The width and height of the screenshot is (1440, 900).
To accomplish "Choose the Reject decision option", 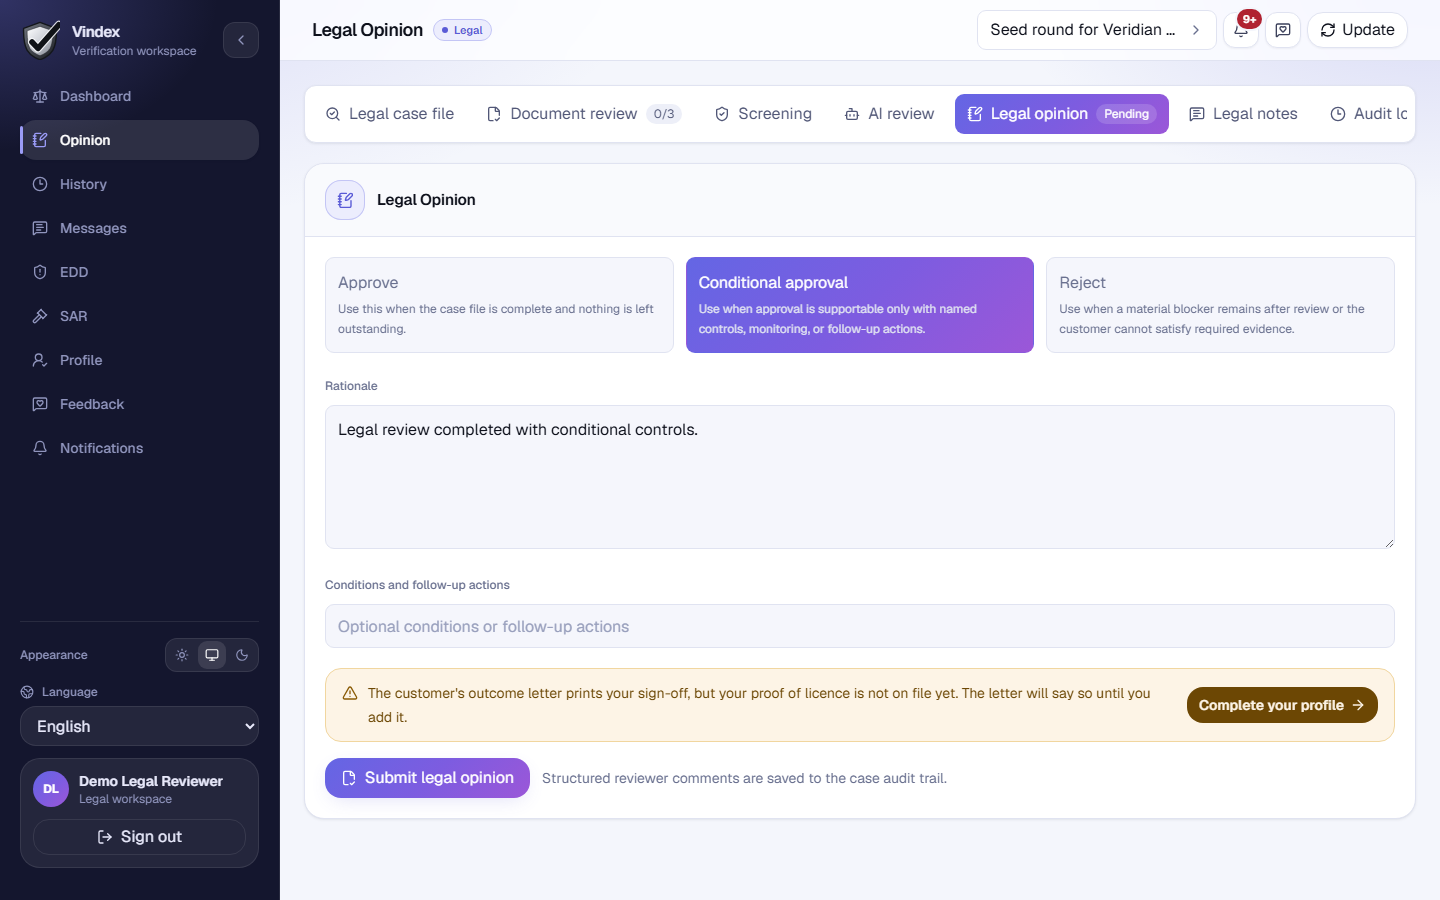I will (x=1220, y=305).
